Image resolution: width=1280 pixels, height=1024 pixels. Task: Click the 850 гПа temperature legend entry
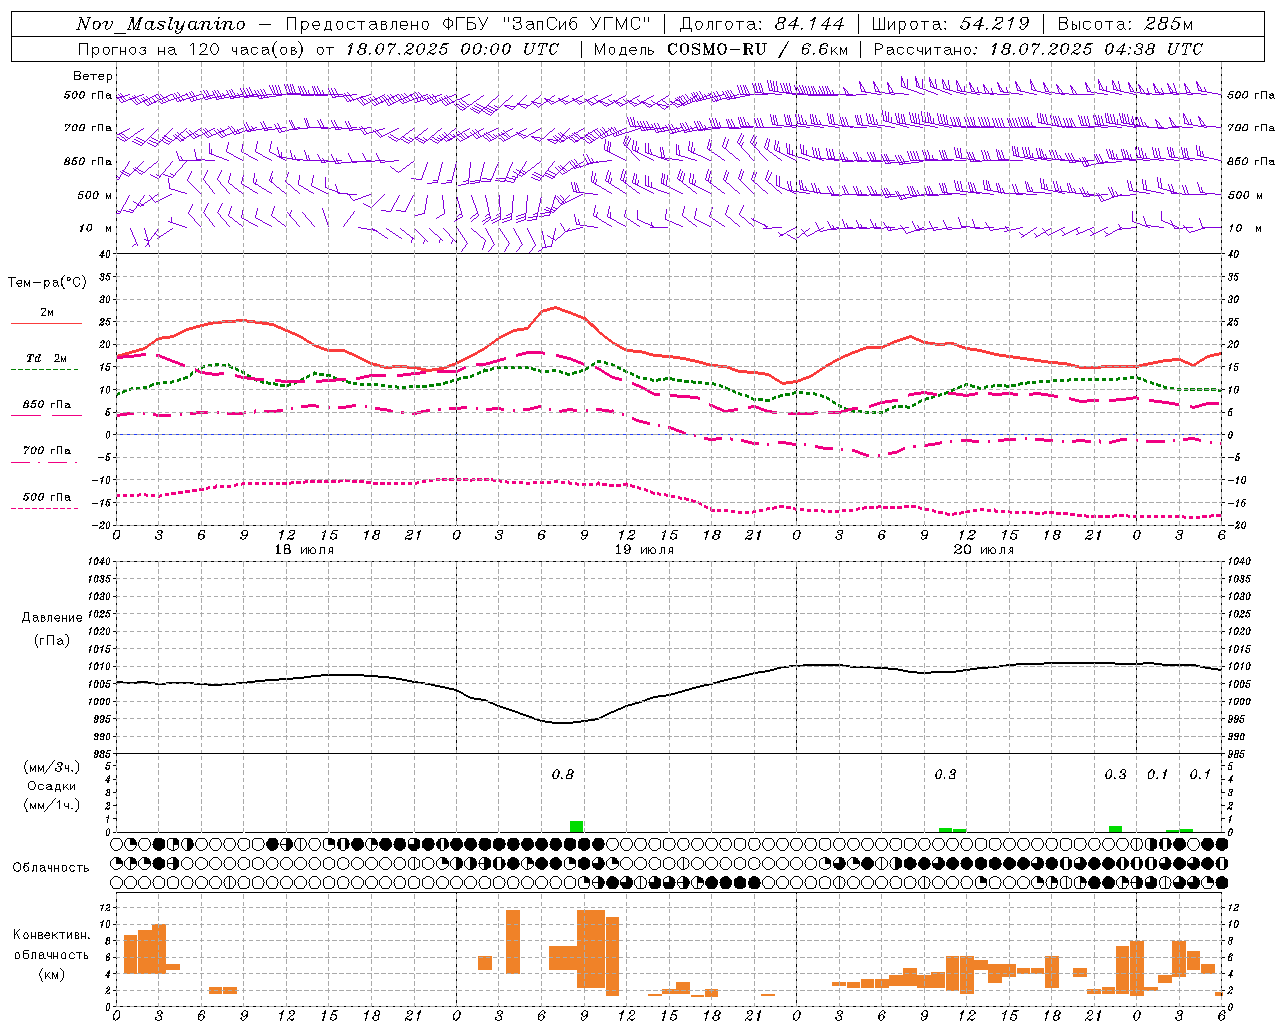[47, 405]
